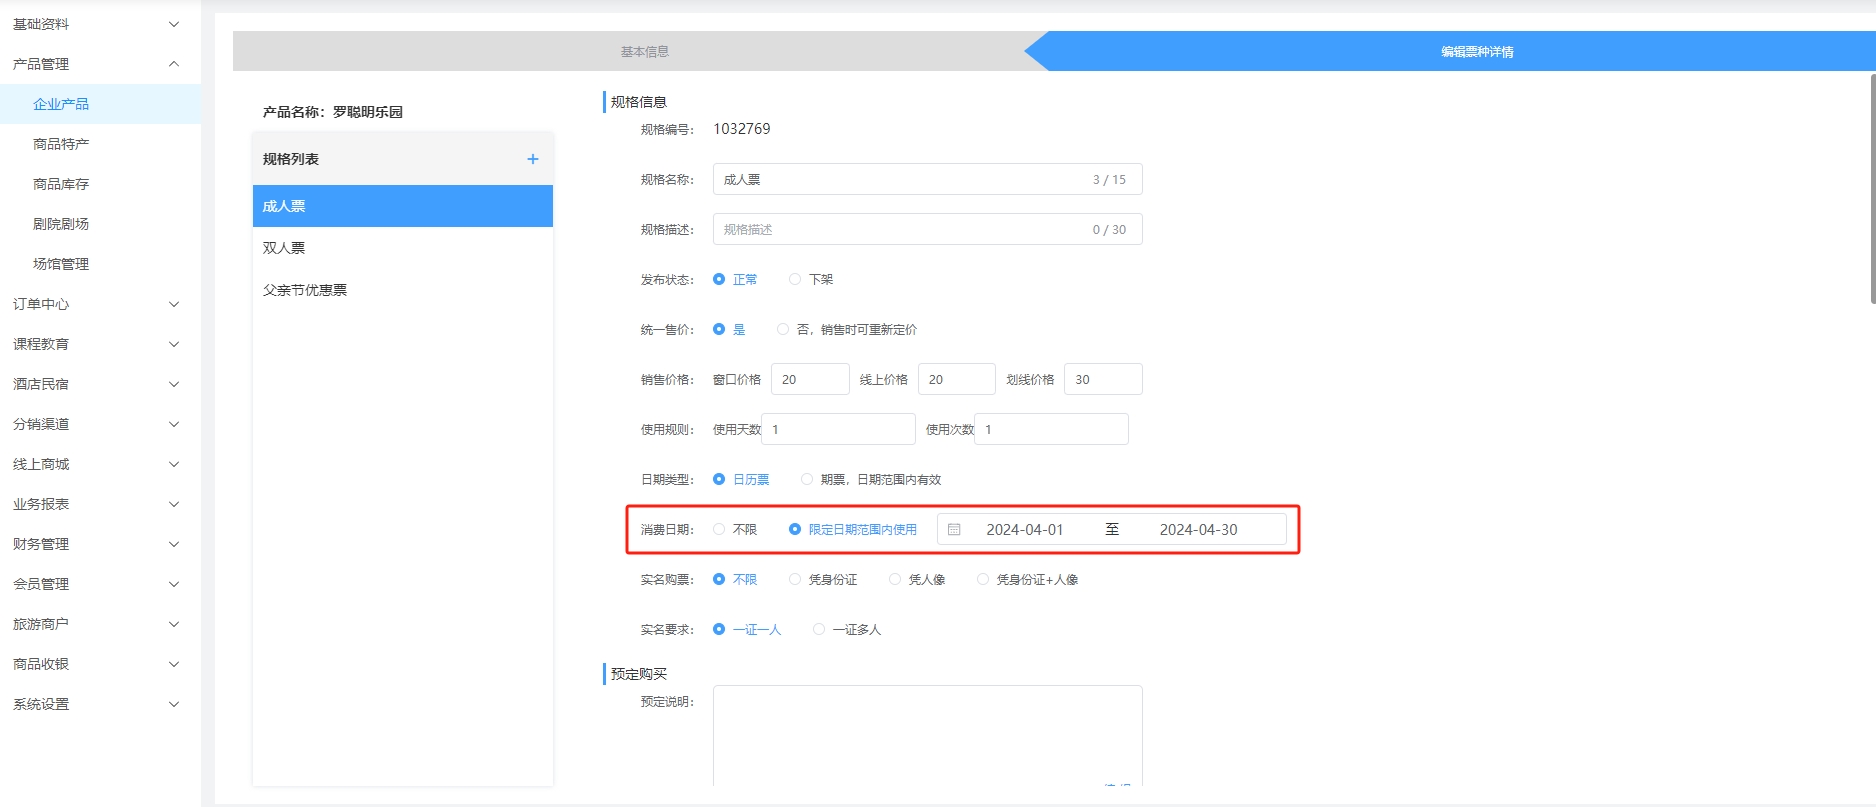
Task: Expand 系统设置 in the sidebar
Action: click(x=95, y=704)
